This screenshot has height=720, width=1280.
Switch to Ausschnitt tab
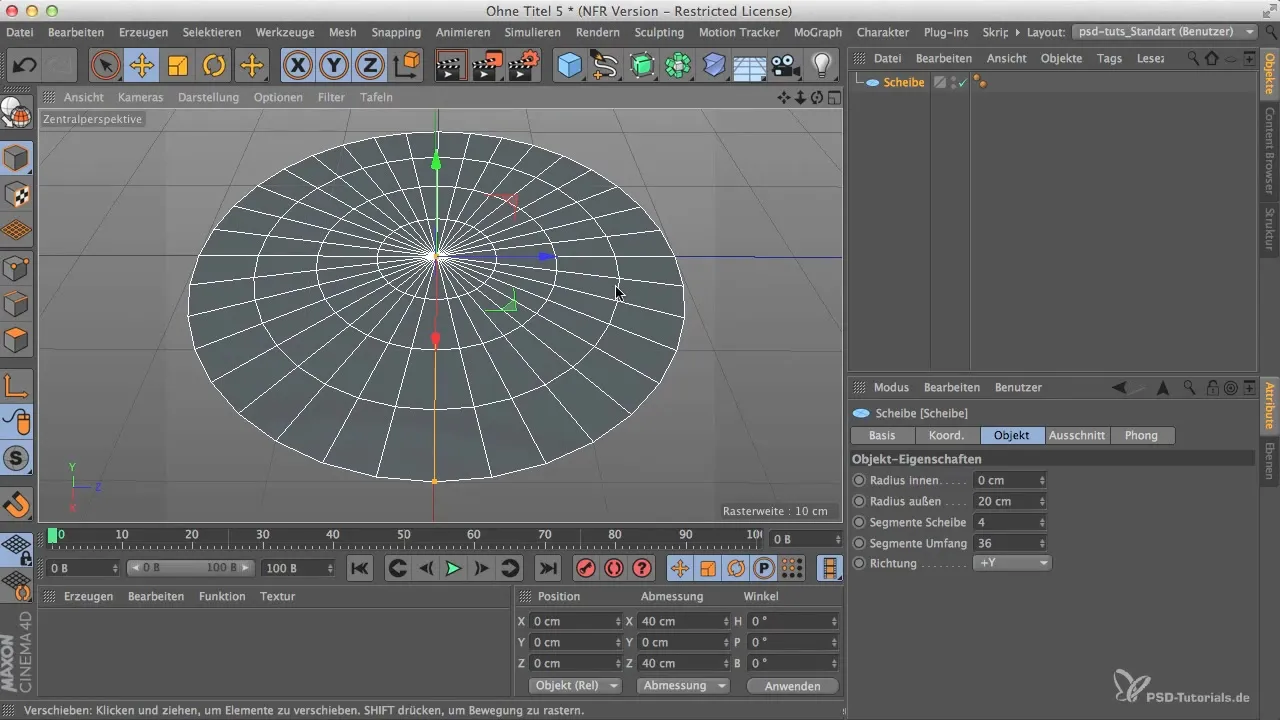1077,435
